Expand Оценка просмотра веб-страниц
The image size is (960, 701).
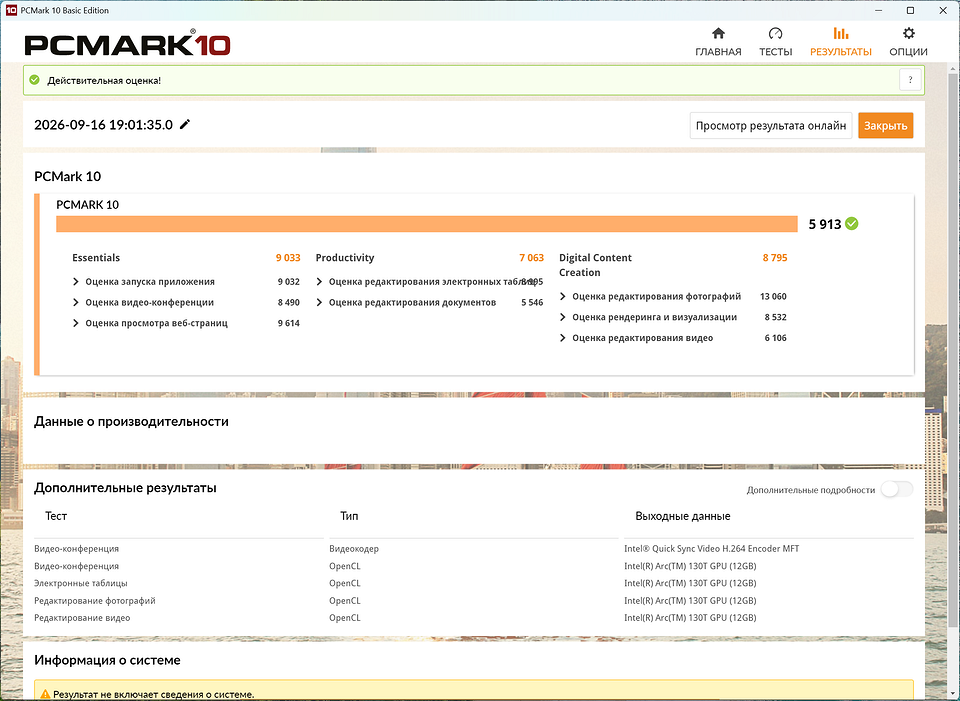[75, 323]
